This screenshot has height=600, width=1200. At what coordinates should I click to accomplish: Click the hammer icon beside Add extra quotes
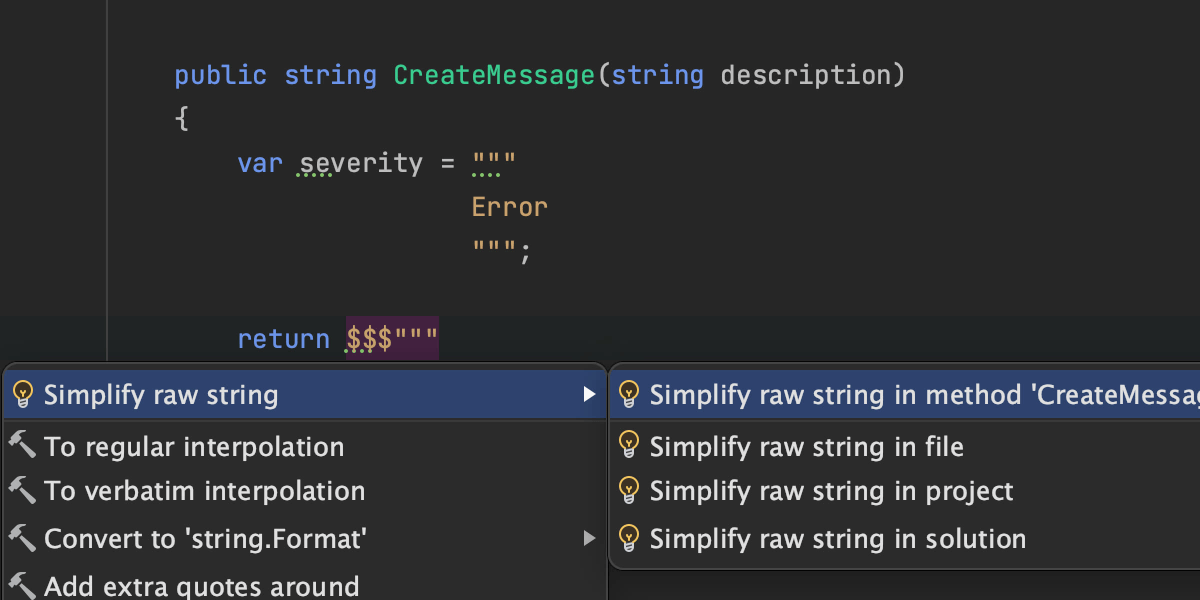pyautogui.click(x=22, y=584)
